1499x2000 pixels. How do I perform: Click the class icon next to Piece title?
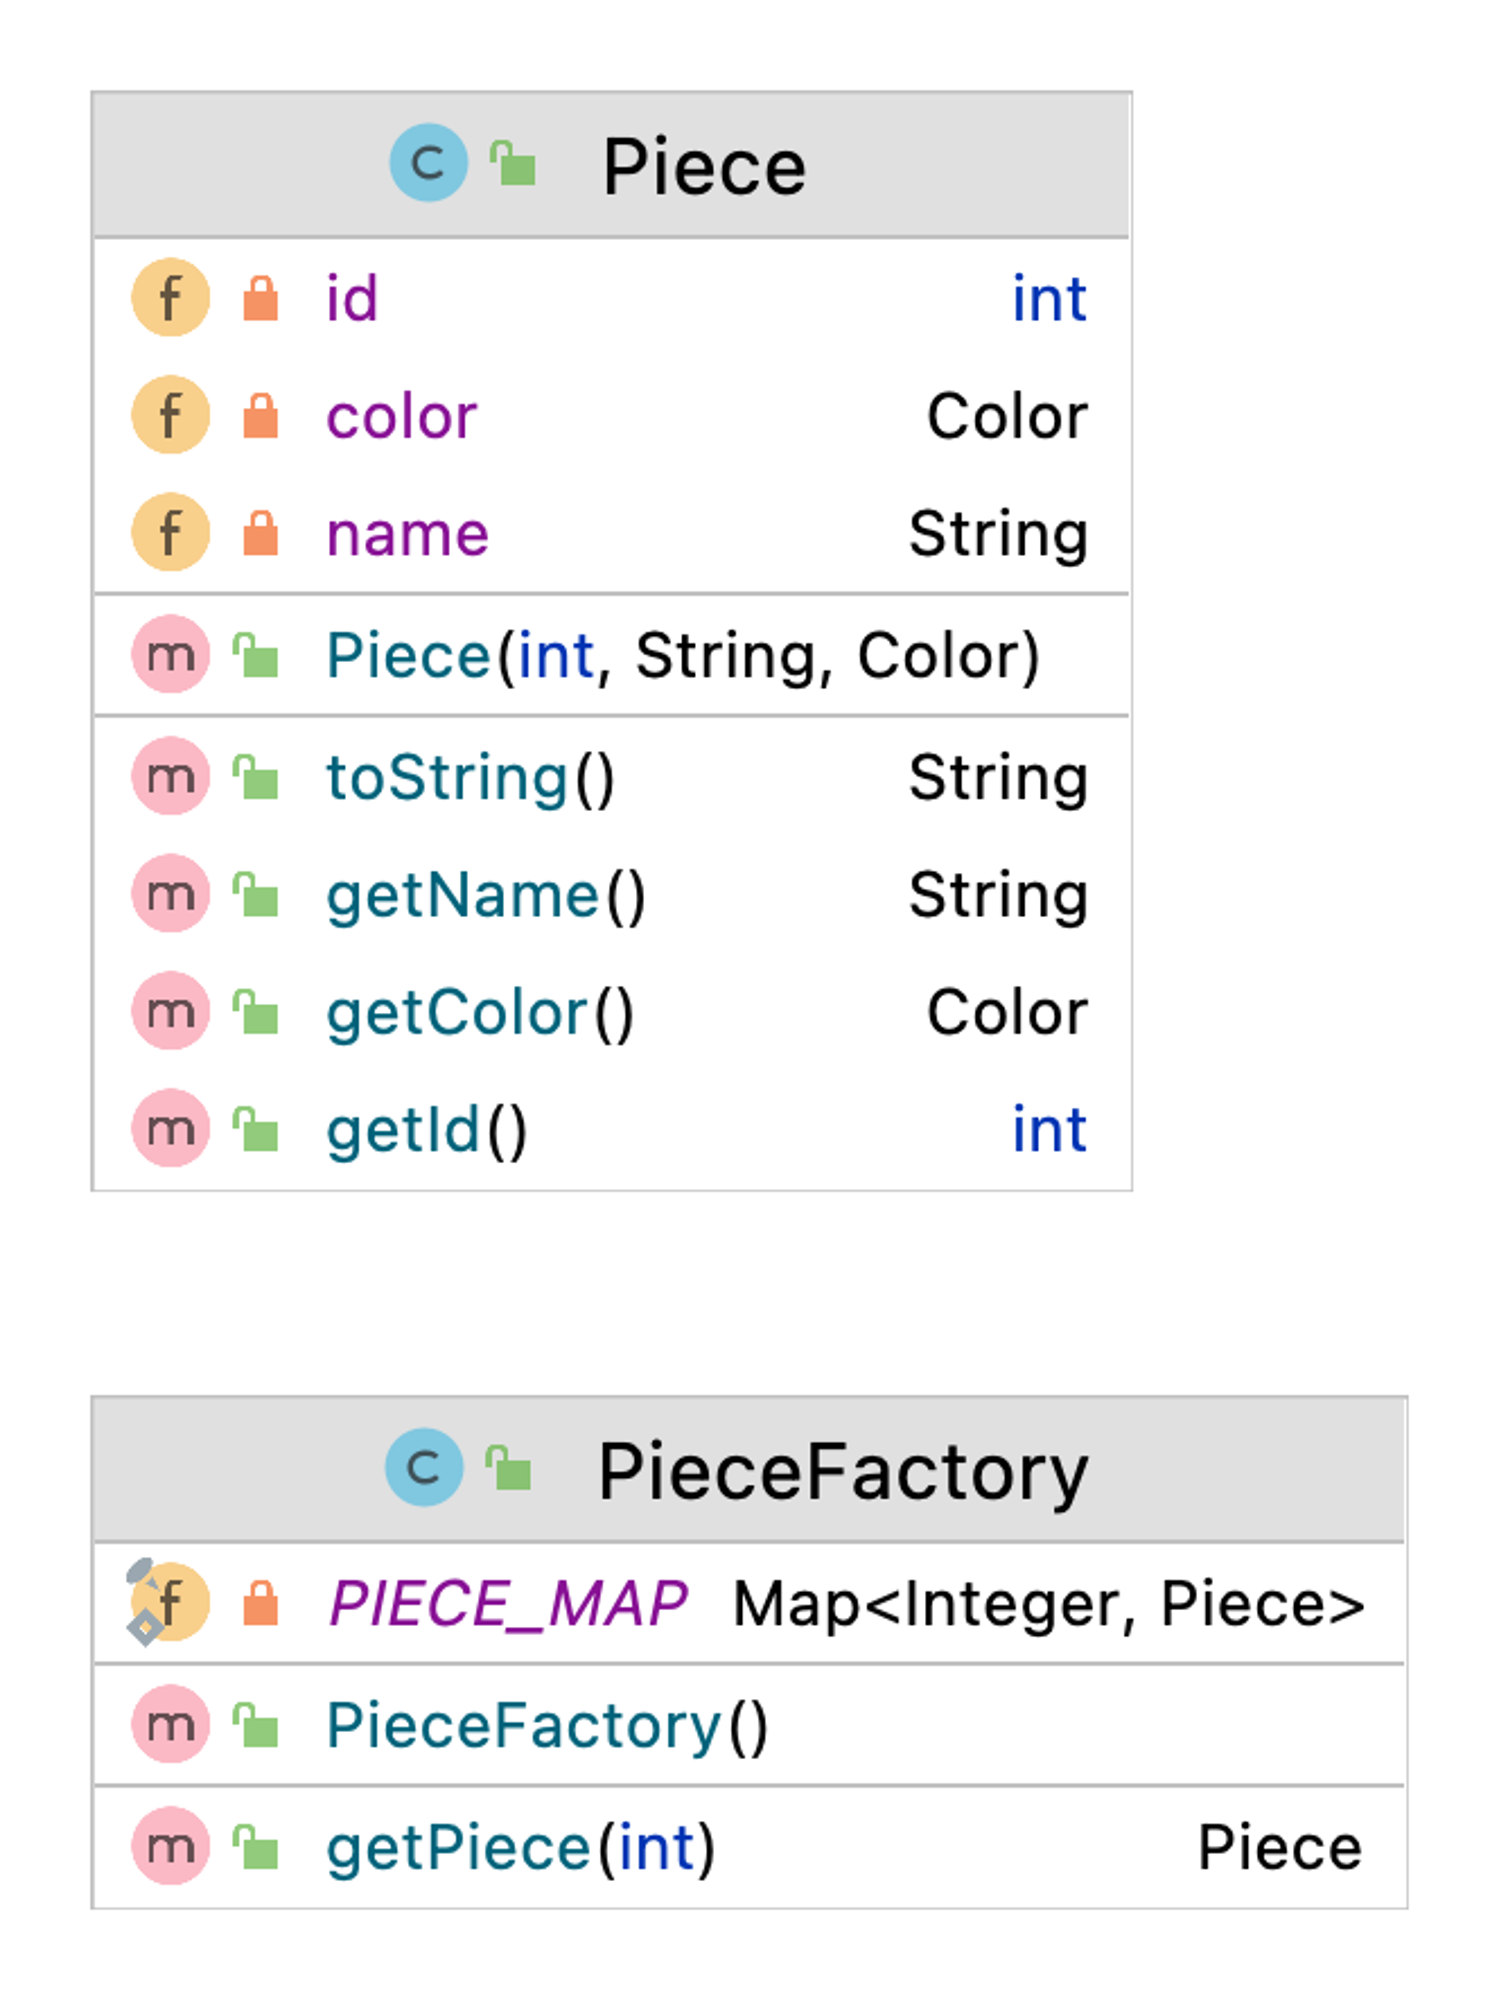click(x=428, y=163)
